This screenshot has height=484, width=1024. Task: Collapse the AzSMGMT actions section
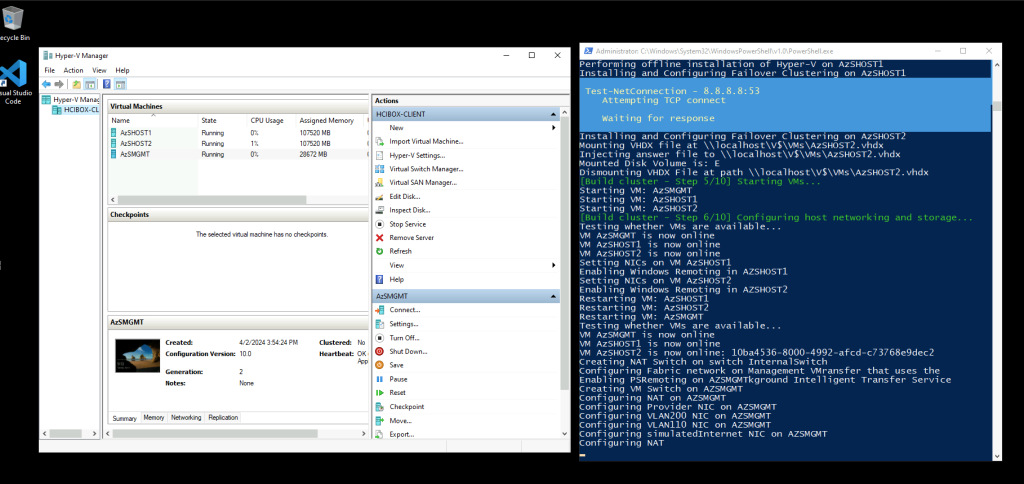tap(553, 296)
